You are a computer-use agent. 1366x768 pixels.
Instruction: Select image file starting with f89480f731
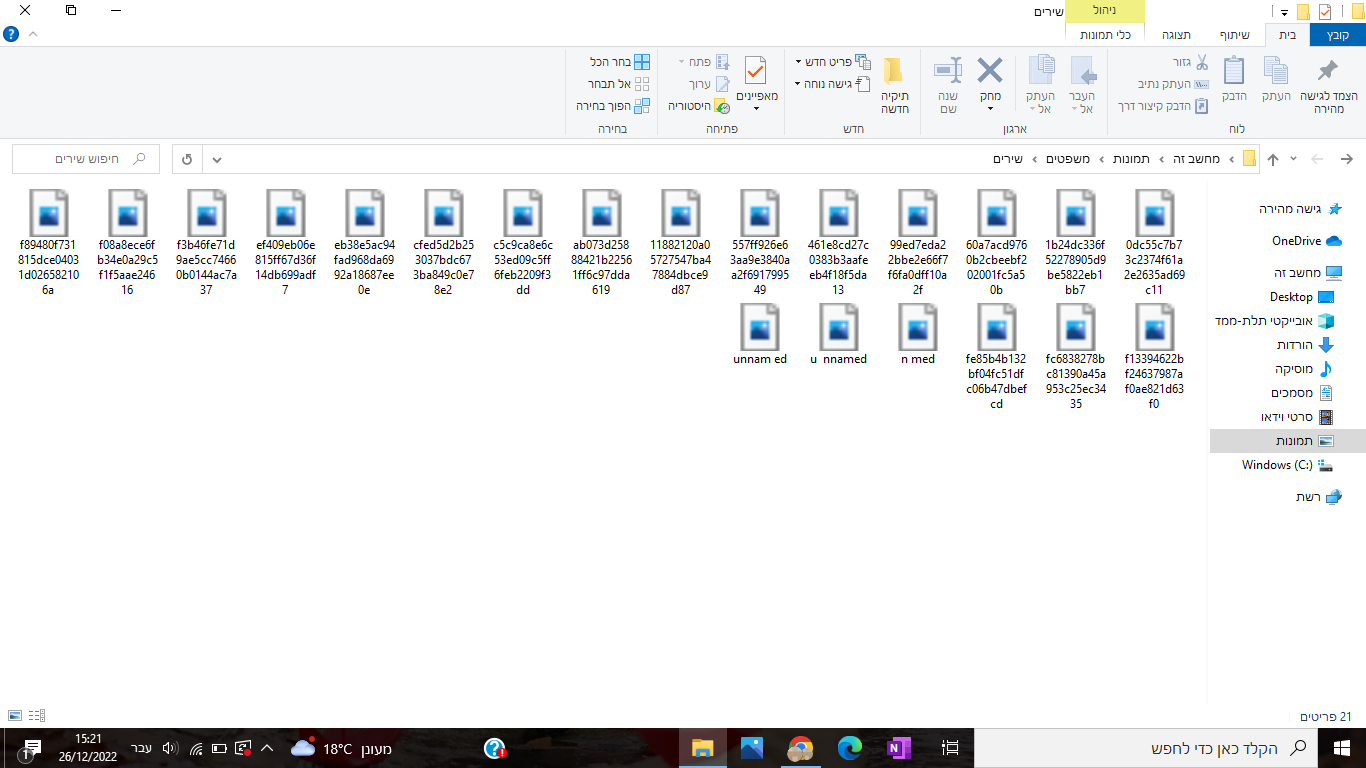[49, 243]
